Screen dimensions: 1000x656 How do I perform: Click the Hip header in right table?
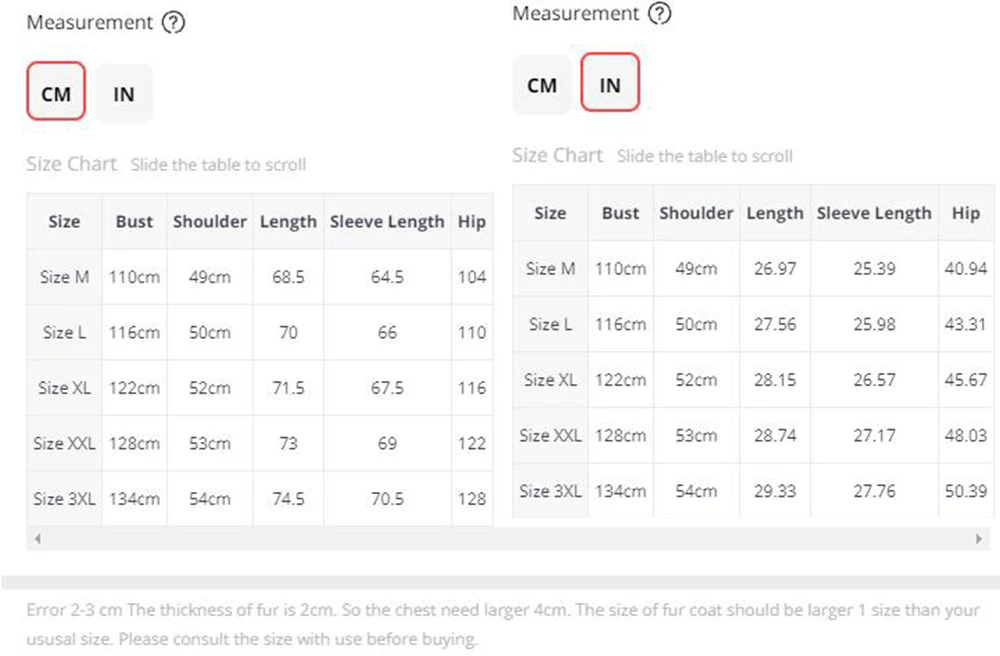[965, 213]
